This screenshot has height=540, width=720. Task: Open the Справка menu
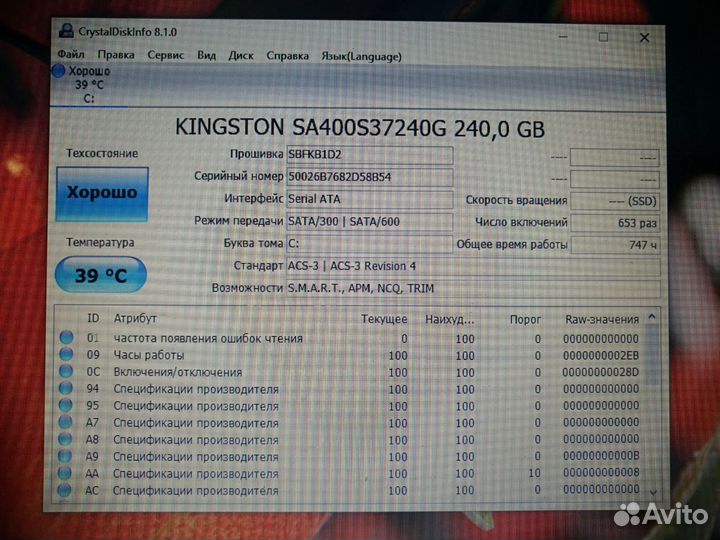(287, 56)
